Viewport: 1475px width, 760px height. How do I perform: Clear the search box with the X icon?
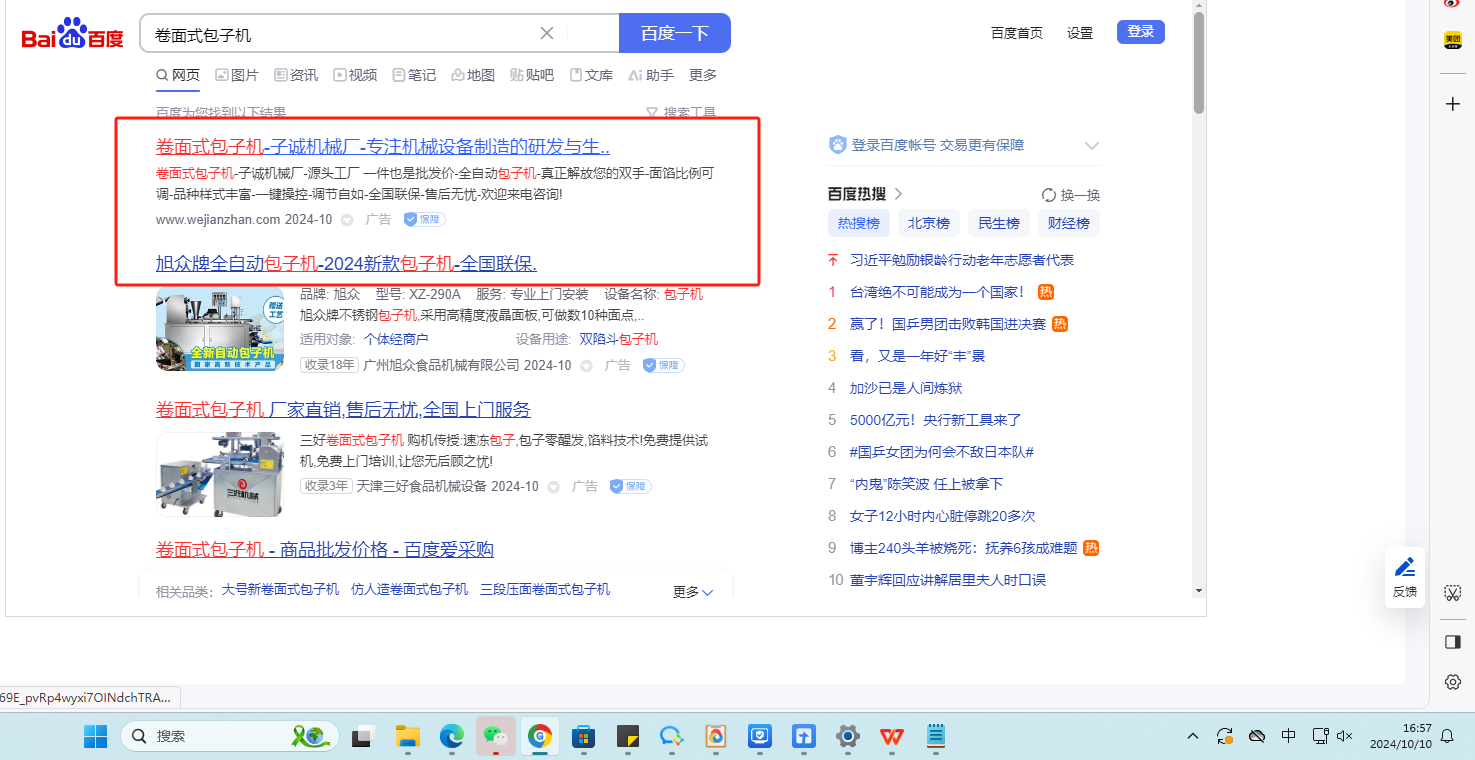[547, 33]
